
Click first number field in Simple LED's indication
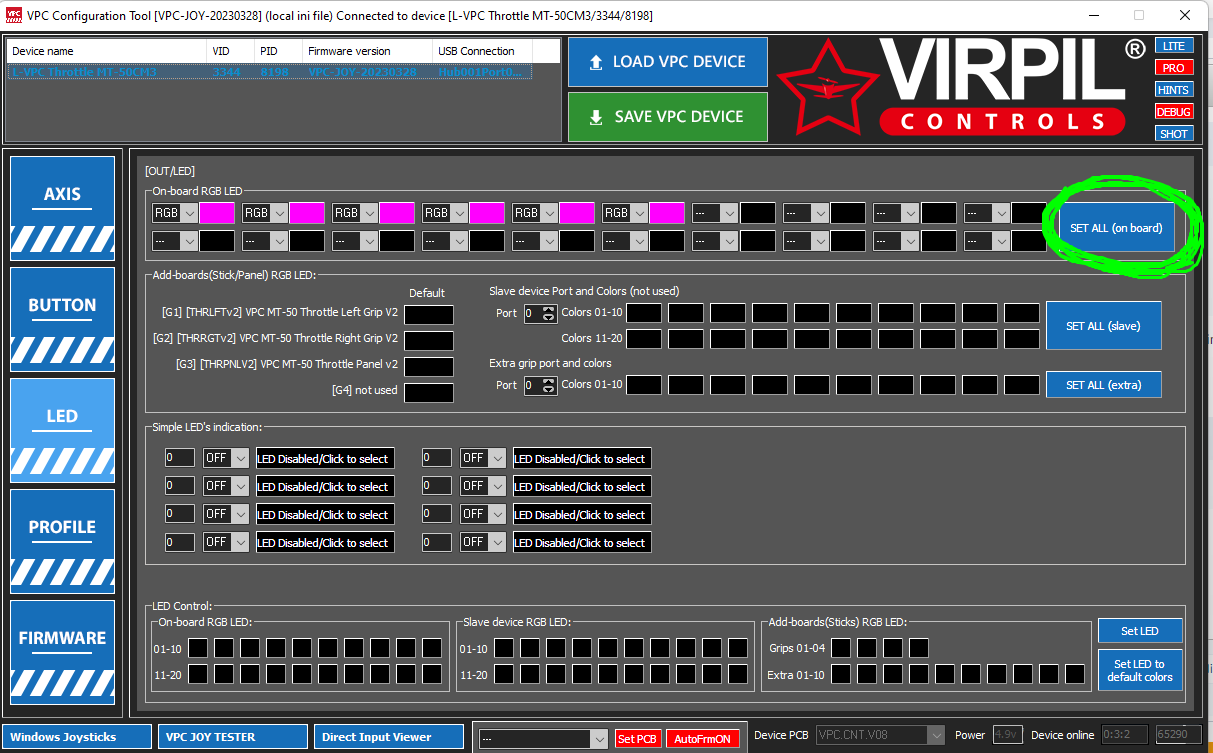pos(180,458)
